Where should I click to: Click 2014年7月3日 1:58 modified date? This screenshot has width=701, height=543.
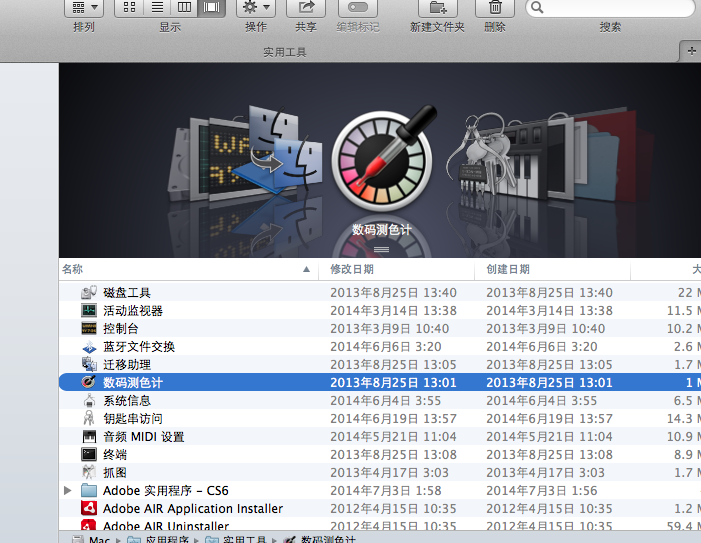[386, 491]
